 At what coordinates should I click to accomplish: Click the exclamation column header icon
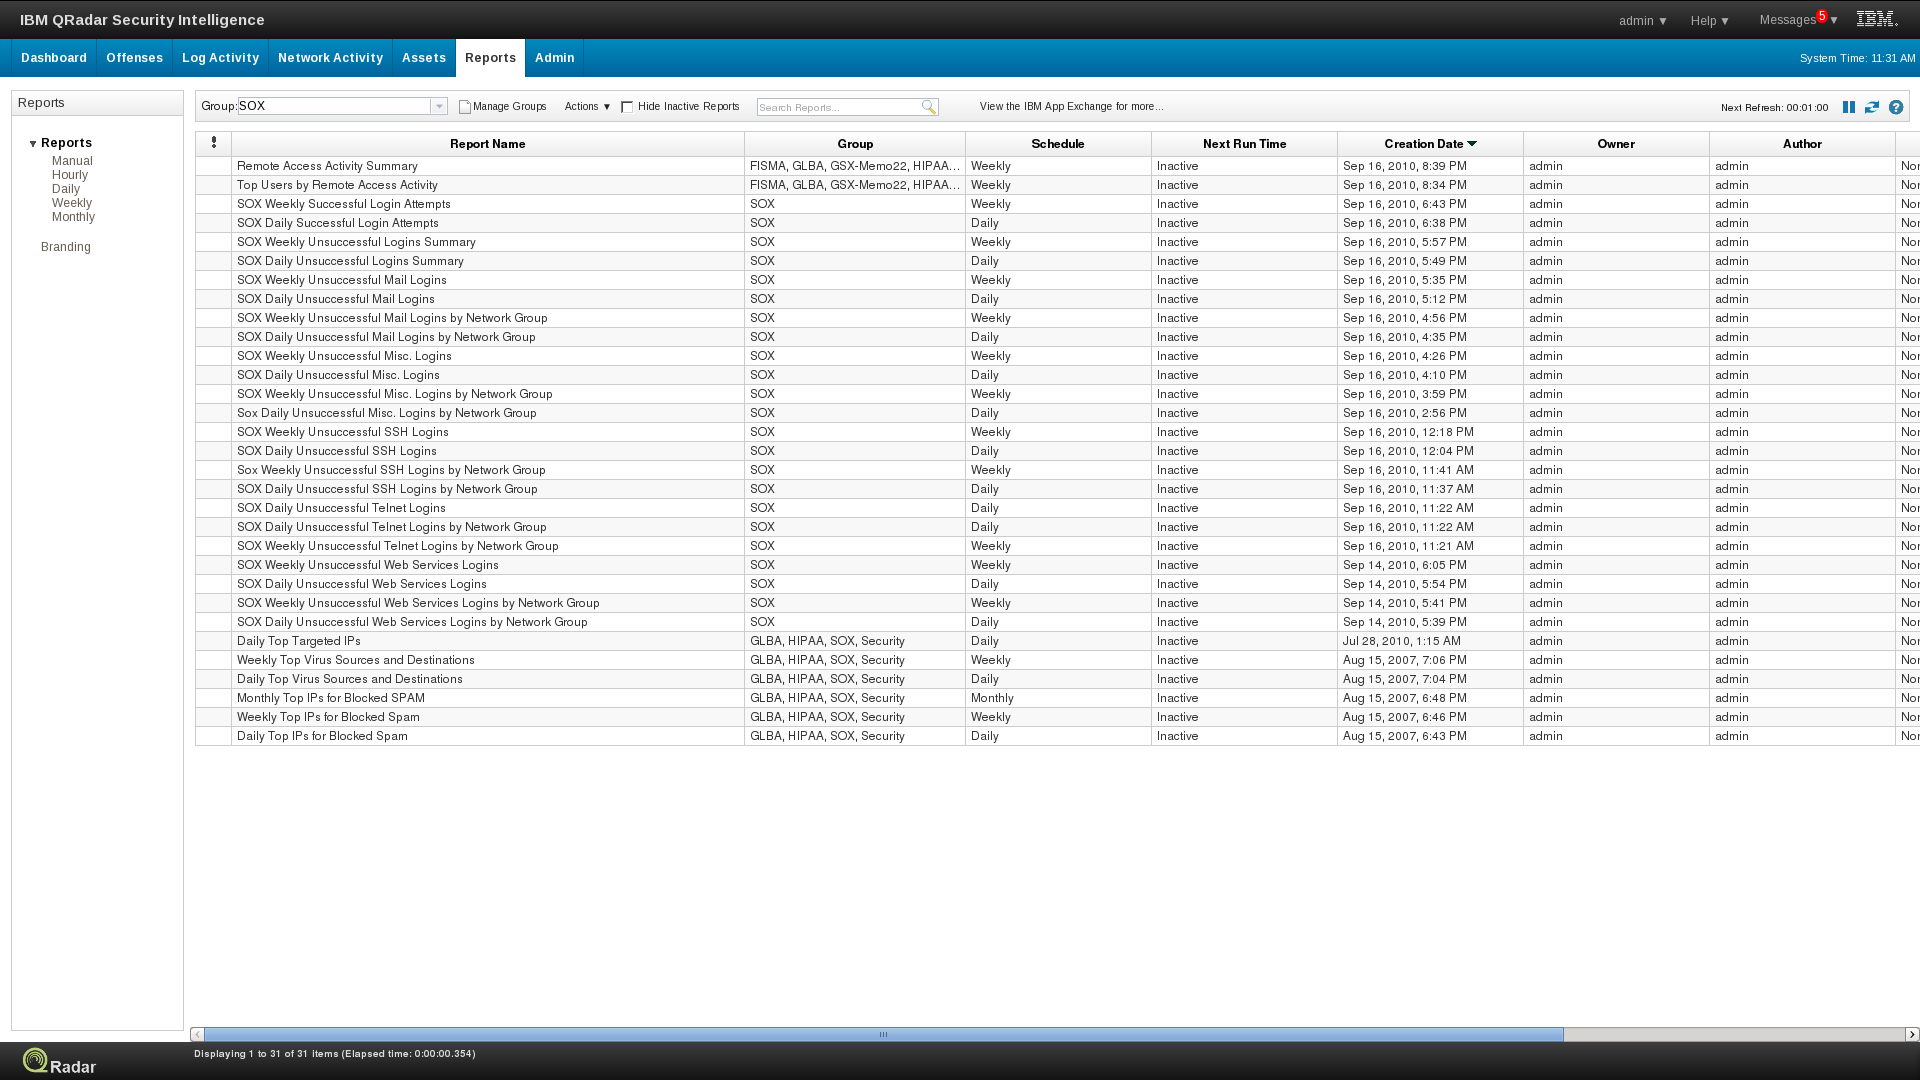pyautogui.click(x=213, y=142)
